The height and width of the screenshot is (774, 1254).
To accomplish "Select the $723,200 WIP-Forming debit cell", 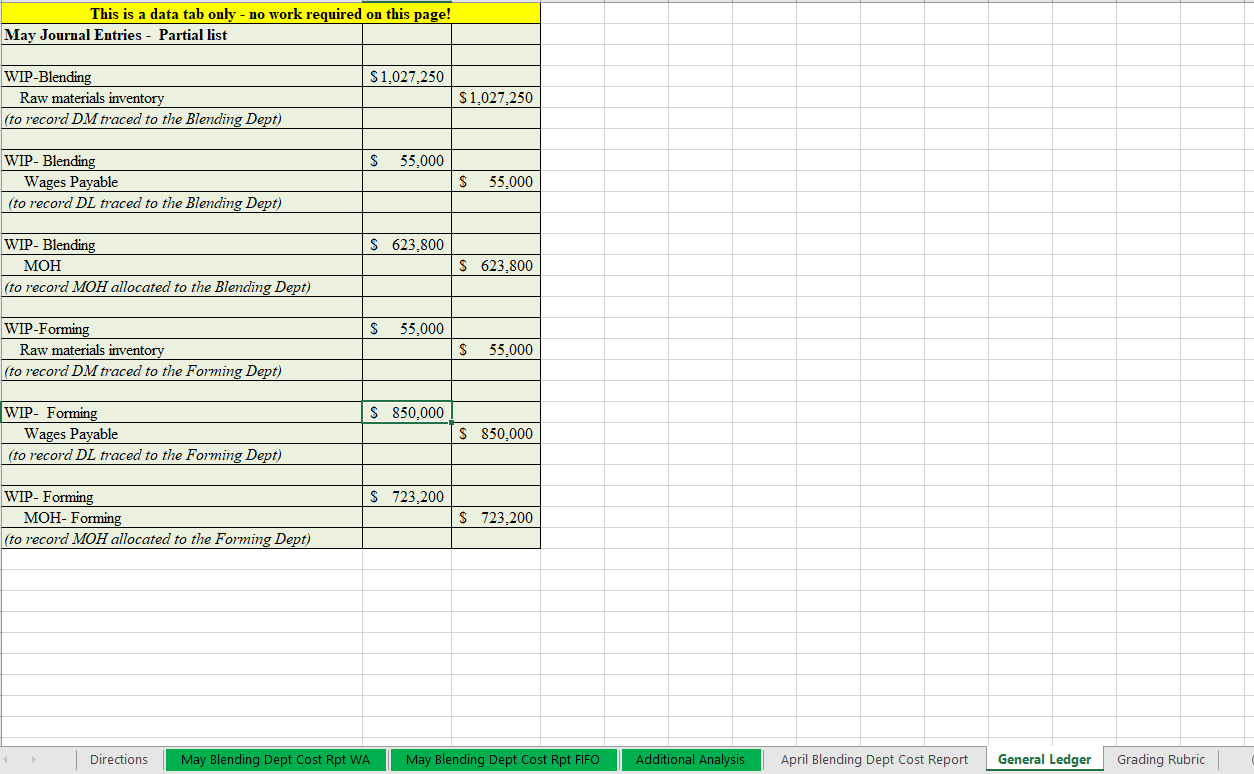I will [x=406, y=496].
